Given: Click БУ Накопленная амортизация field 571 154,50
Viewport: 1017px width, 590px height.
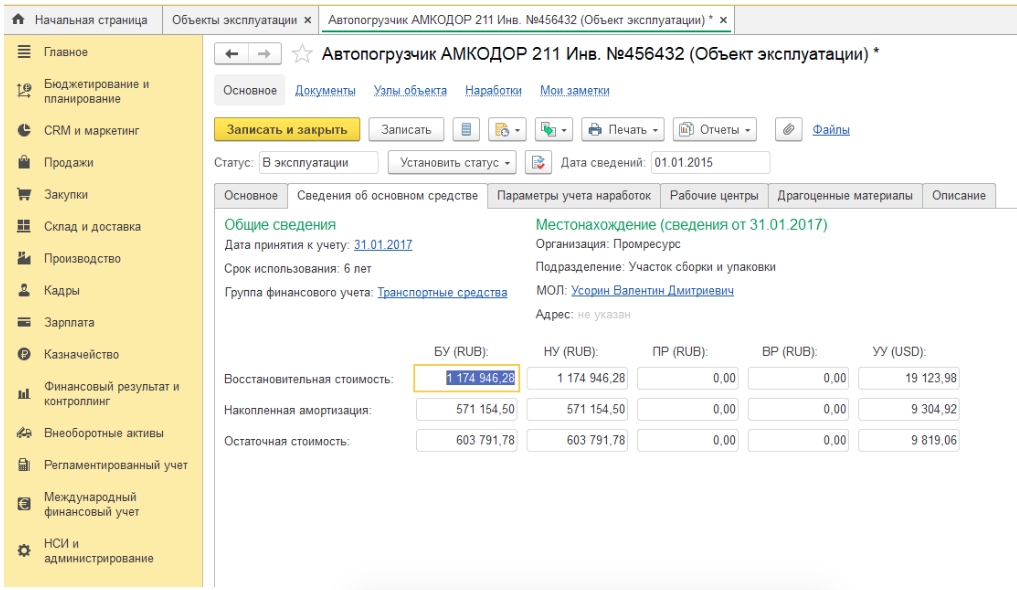Looking at the screenshot, I should pos(467,409).
